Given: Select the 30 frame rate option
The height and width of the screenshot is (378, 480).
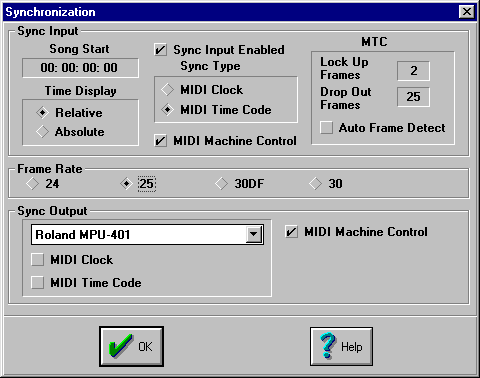Looking at the screenshot, I should (315, 184).
